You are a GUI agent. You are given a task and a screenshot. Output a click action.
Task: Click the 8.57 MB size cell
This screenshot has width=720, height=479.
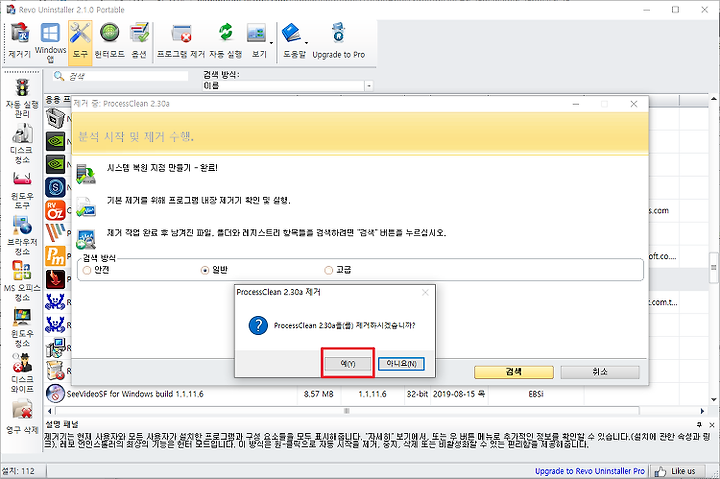(x=319, y=394)
